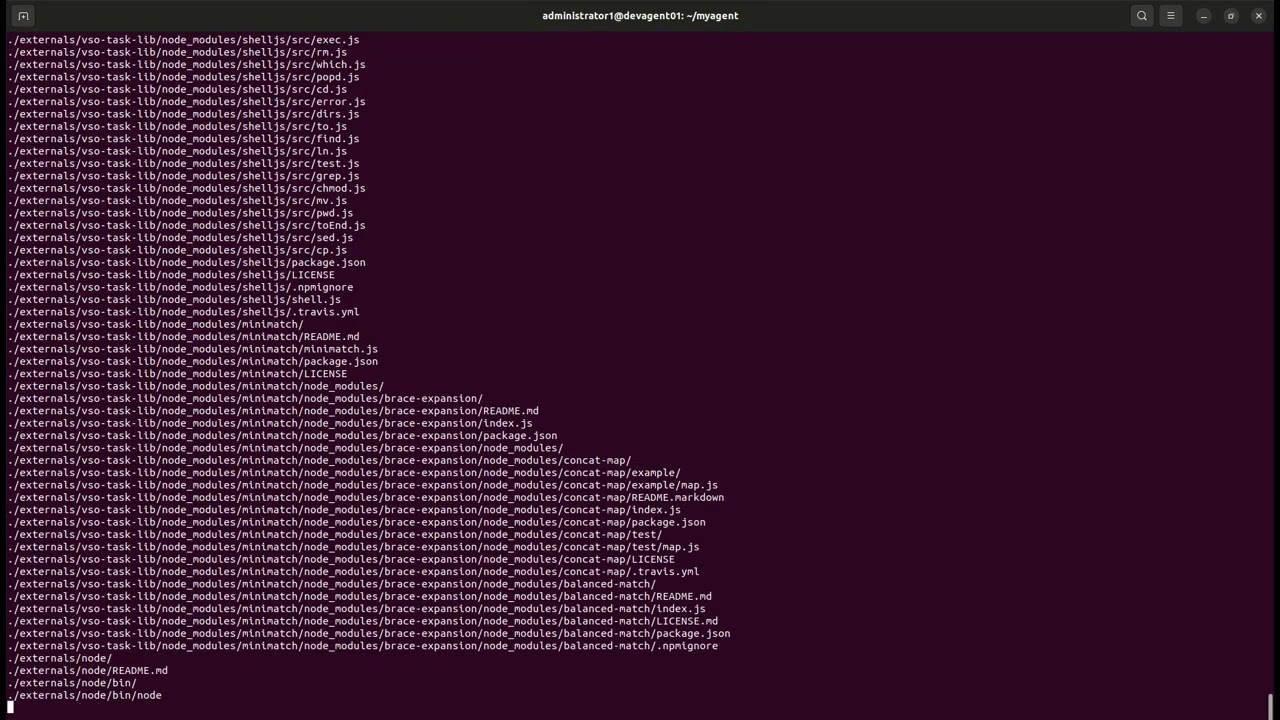Image resolution: width=1280 pixels, height=720 pixels.
Task: Select line ending shelljs/shell.js
Action: point(175,299)
